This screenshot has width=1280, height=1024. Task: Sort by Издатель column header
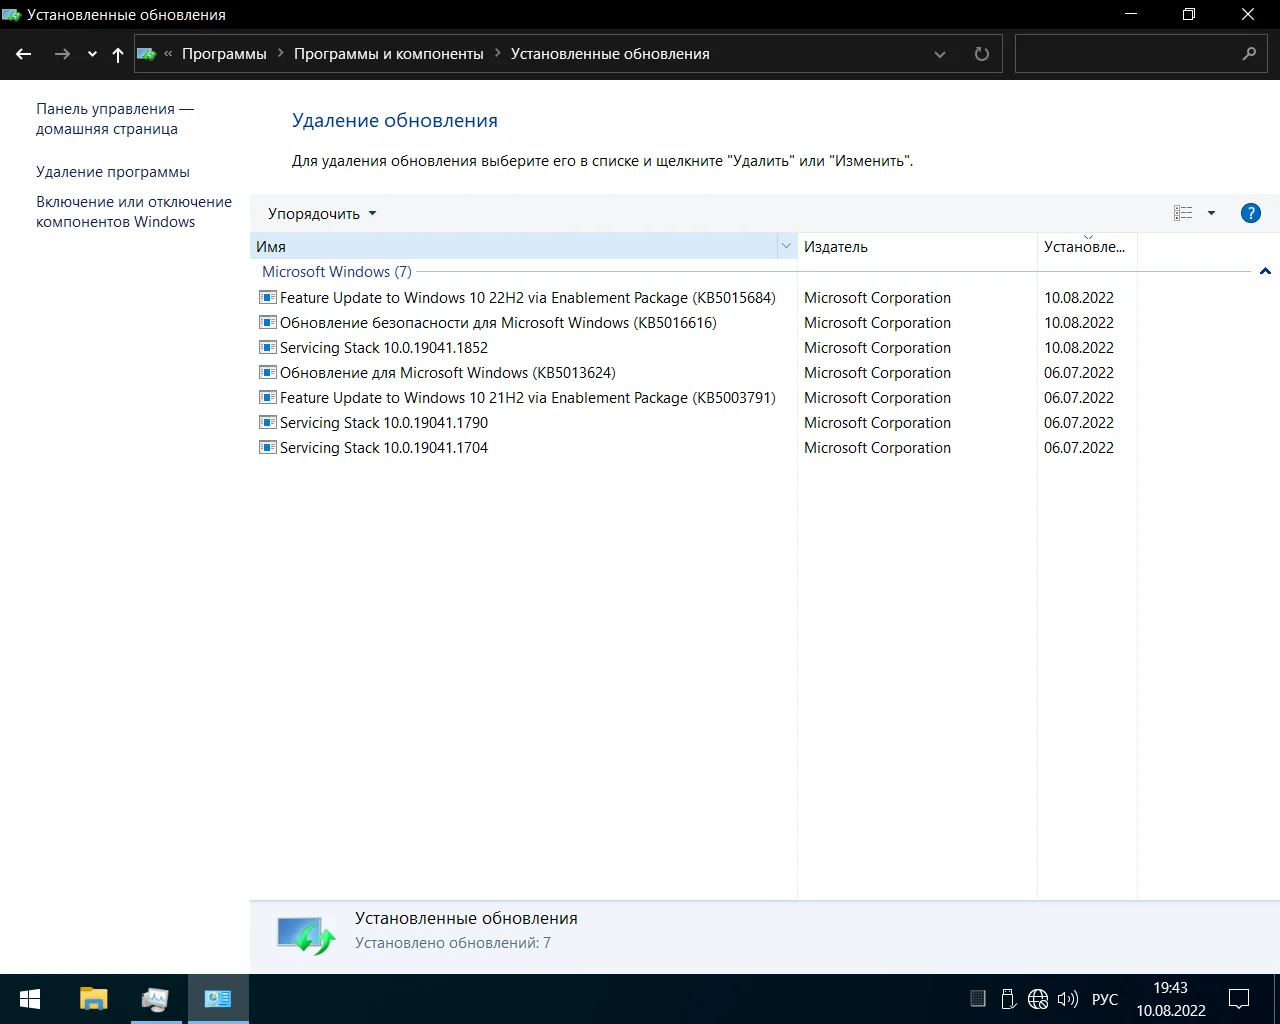coord(917,247)
